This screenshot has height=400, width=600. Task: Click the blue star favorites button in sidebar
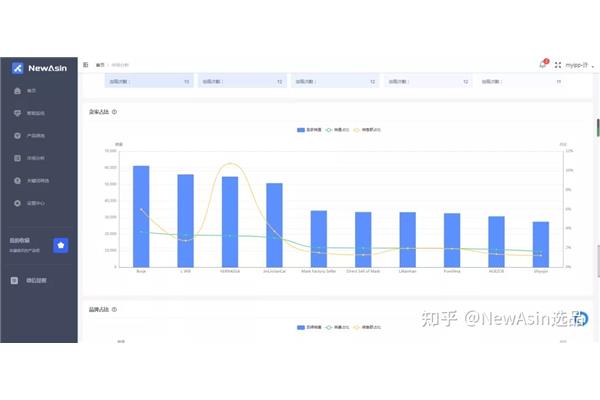[61, 245]
